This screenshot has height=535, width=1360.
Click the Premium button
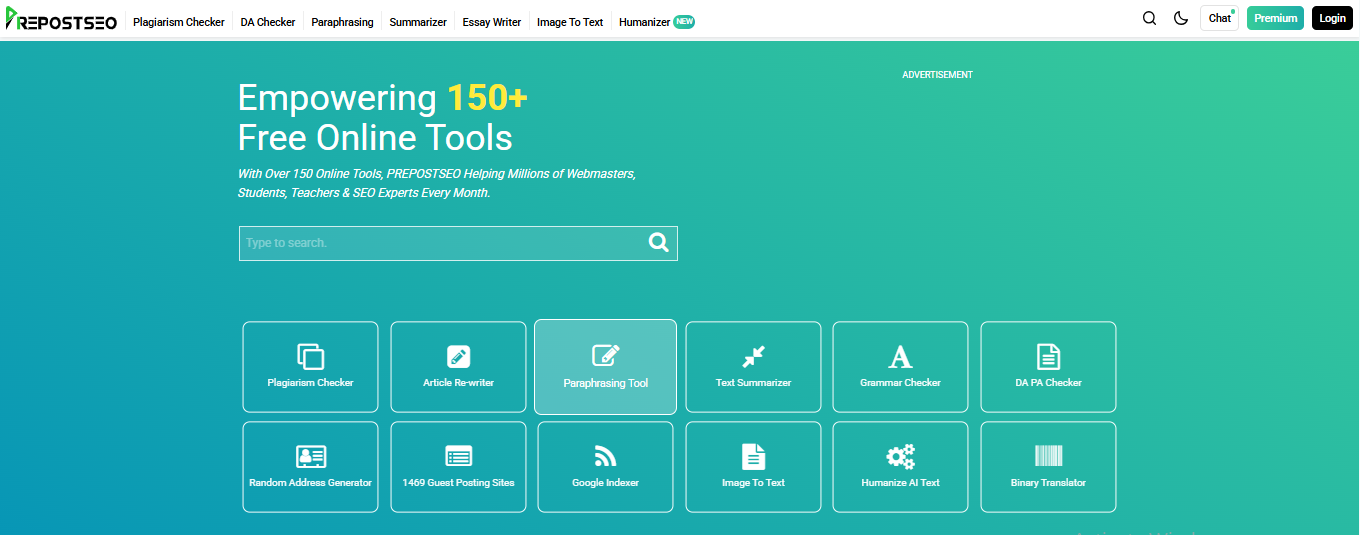click(1275, 18)
